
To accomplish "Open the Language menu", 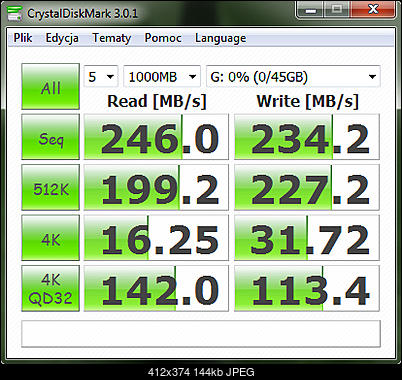I will [x=221, y=38].
